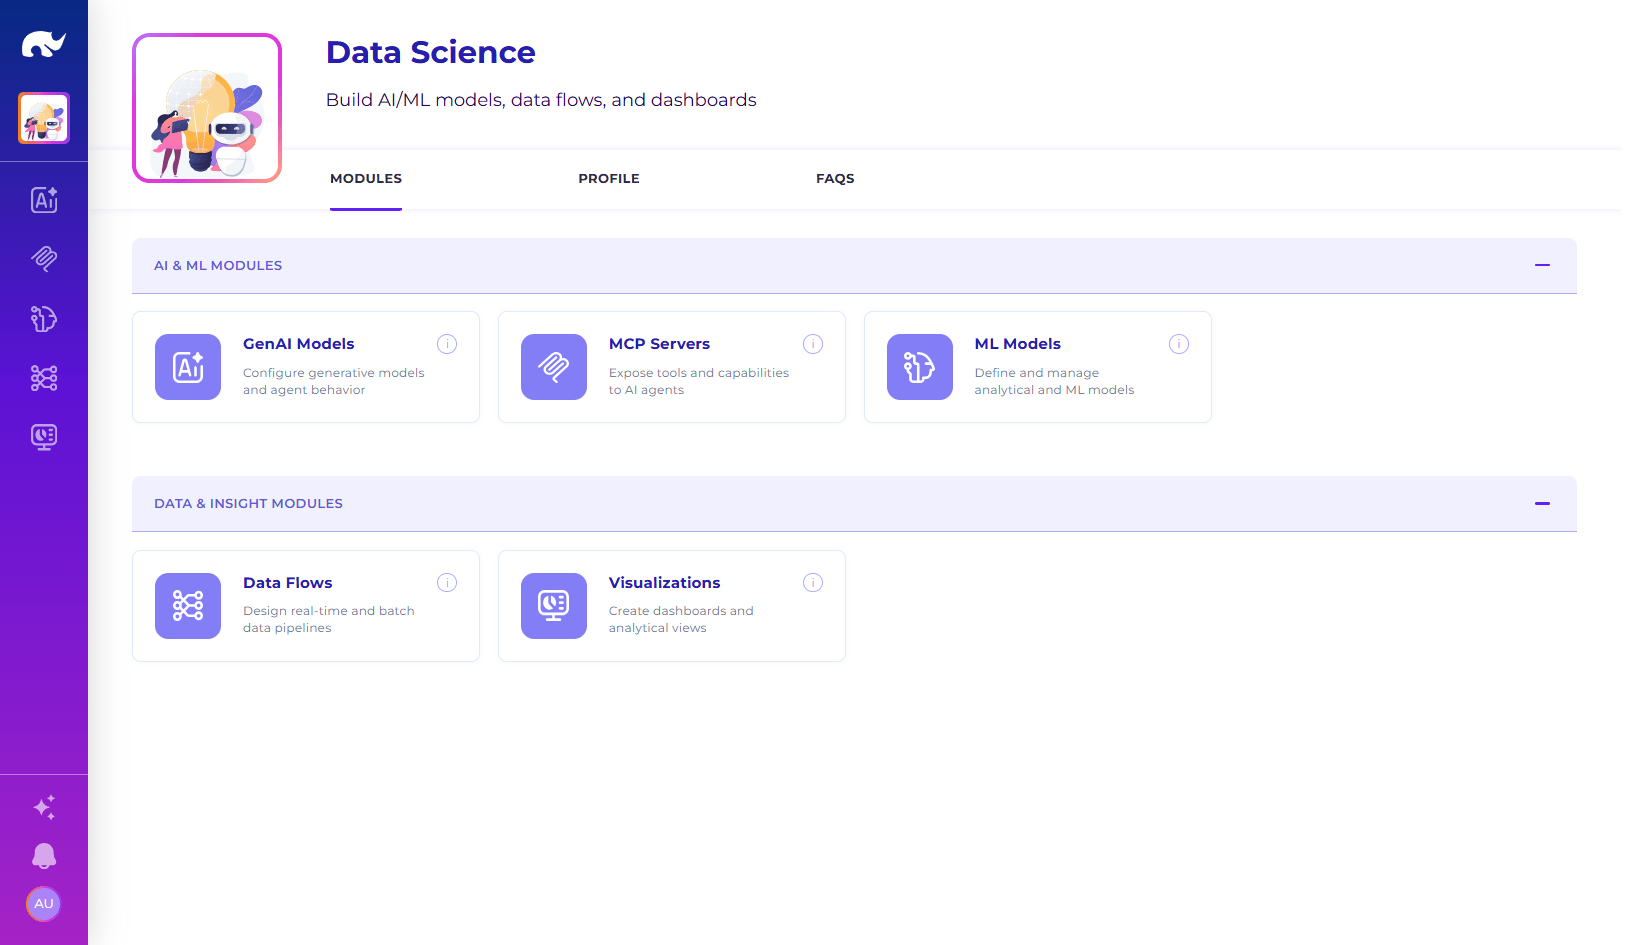Image resolution: width=1627 pixels, height=945 pixels.
Task: Open the AU user avatar menu
Action: [x=44, y=904]
